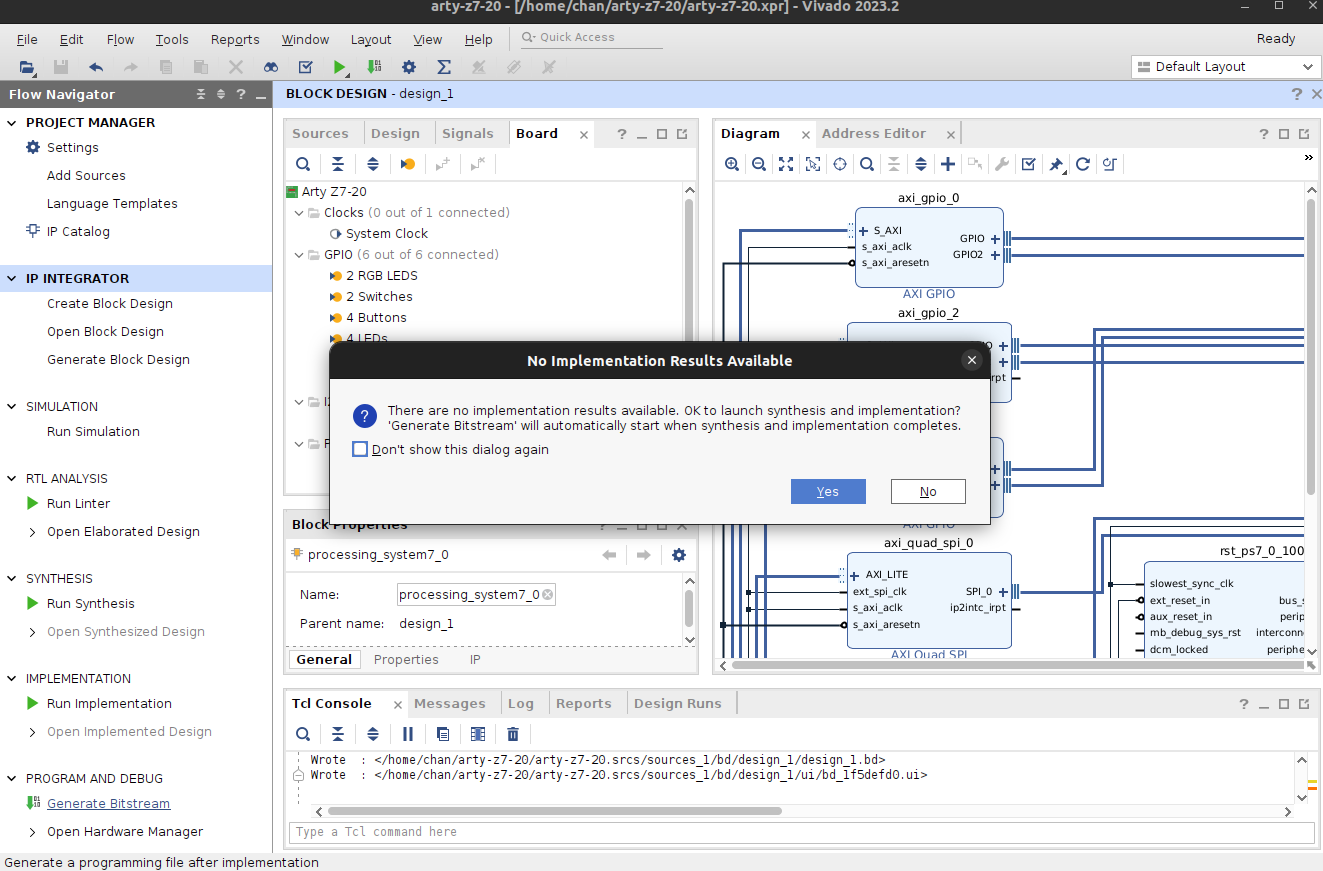
Task: Click Create Block Design
Action: tap(110, 304)
